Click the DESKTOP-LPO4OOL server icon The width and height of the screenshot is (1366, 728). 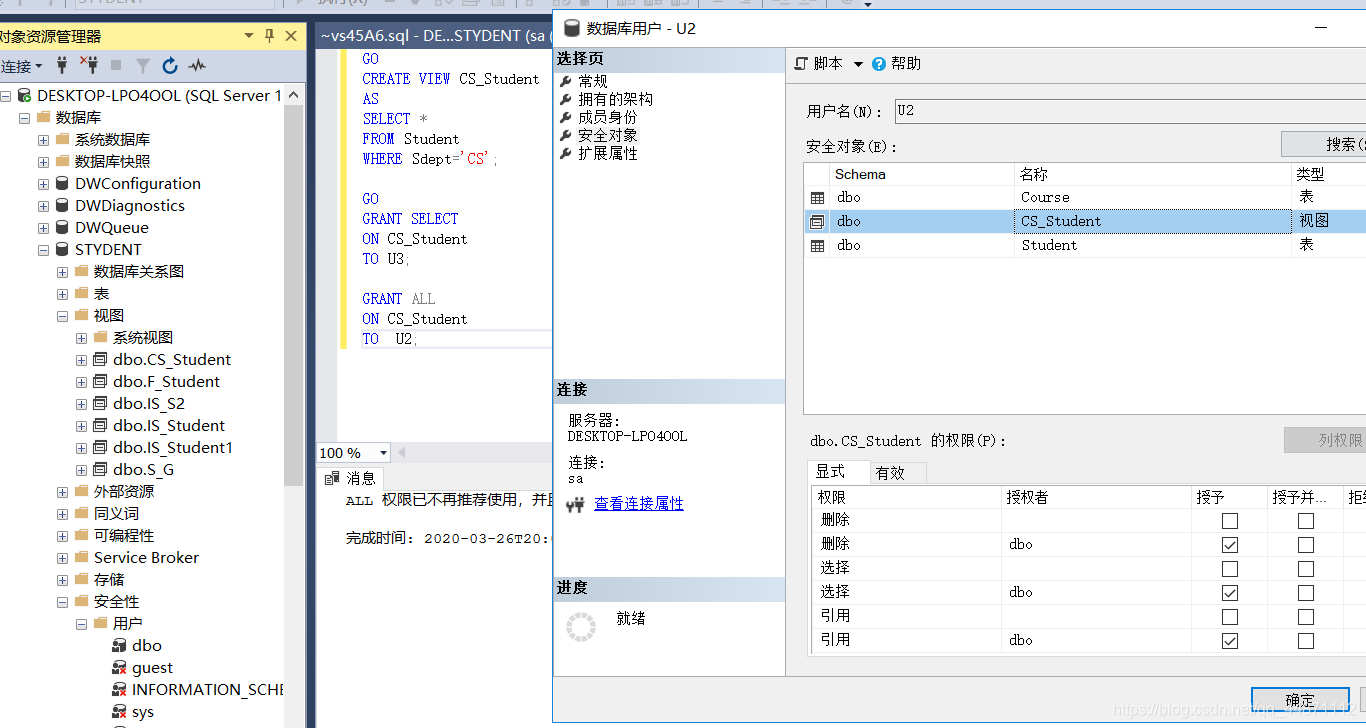point(24,96)
